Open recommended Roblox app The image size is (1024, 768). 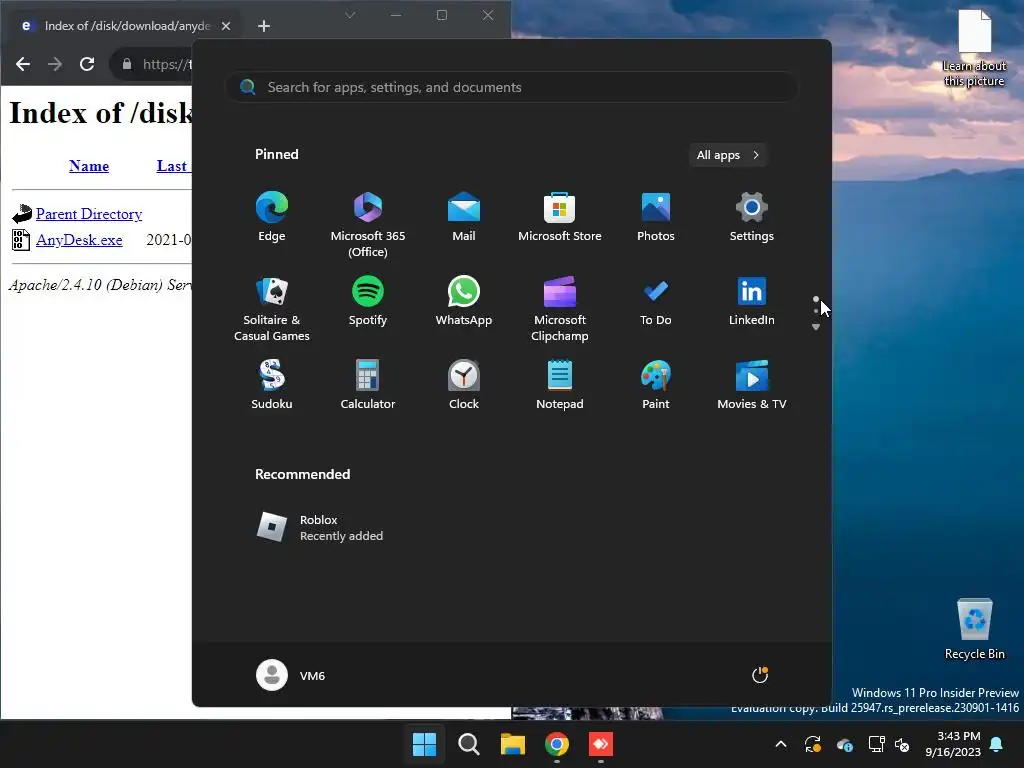[x=320, y=527]
